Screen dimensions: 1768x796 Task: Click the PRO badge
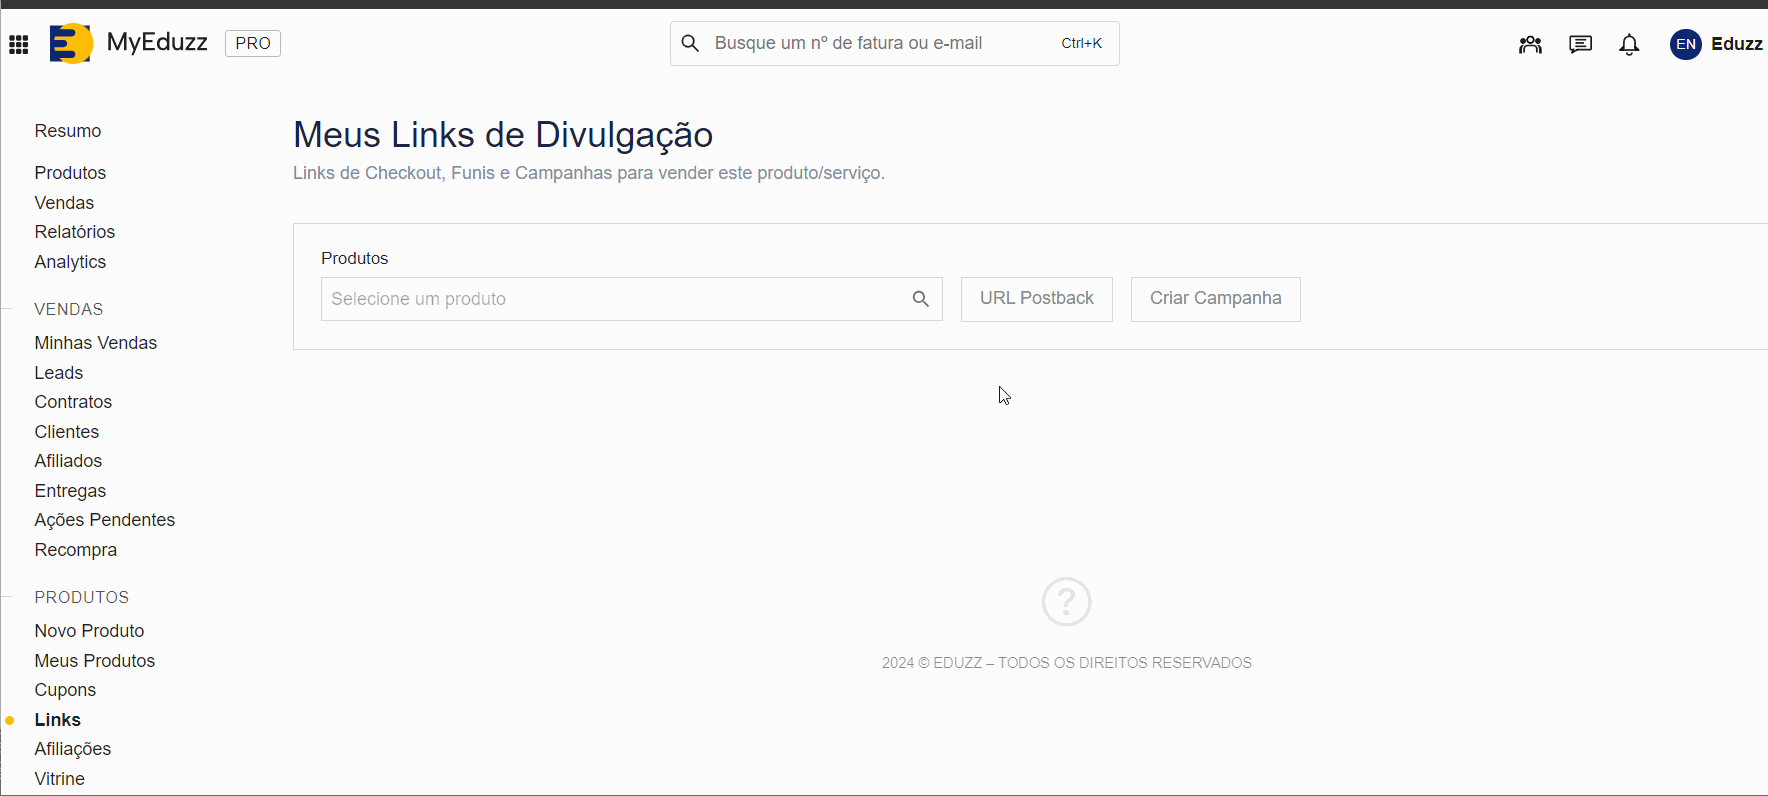tap(253, 43)
